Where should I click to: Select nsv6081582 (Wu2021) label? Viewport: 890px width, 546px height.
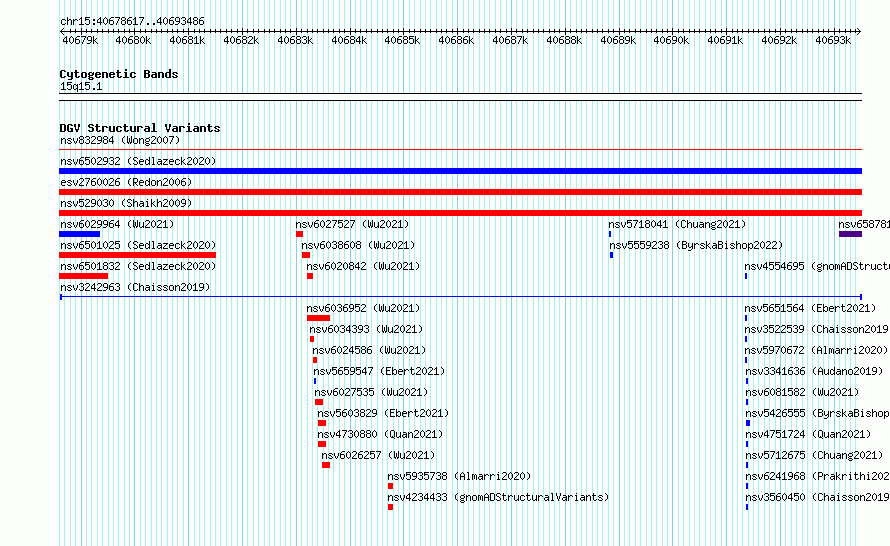[x=802, y=392]
